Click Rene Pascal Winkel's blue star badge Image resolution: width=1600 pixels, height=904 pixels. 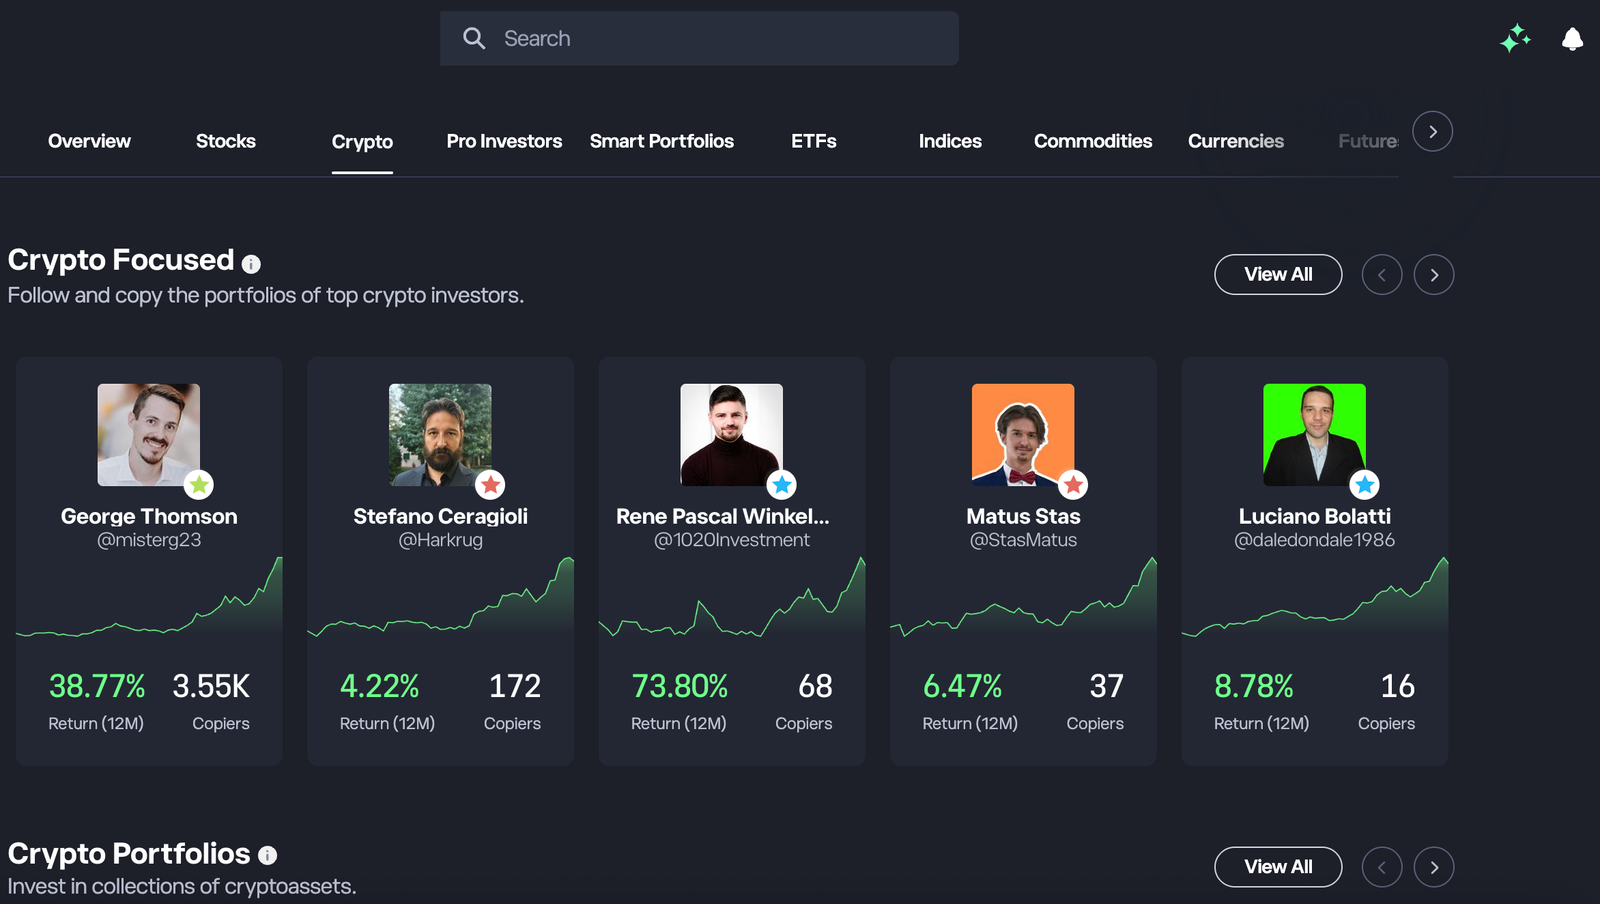click(782, 485)
